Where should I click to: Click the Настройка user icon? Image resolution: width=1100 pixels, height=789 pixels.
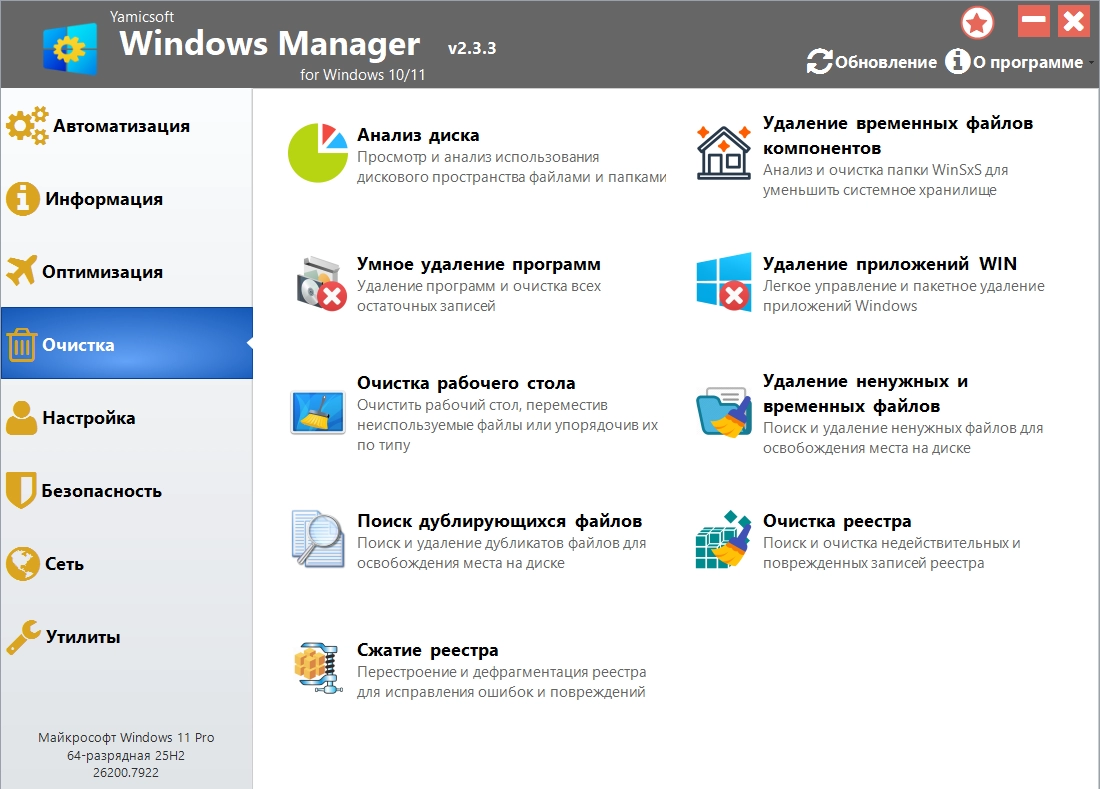pyautogui.click(x=22, y=418)
